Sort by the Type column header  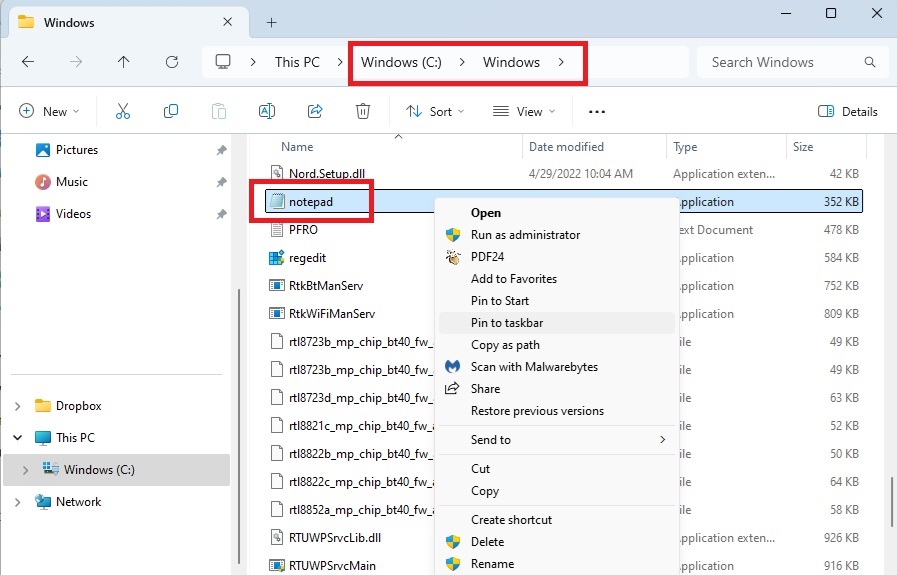[685, 147]
